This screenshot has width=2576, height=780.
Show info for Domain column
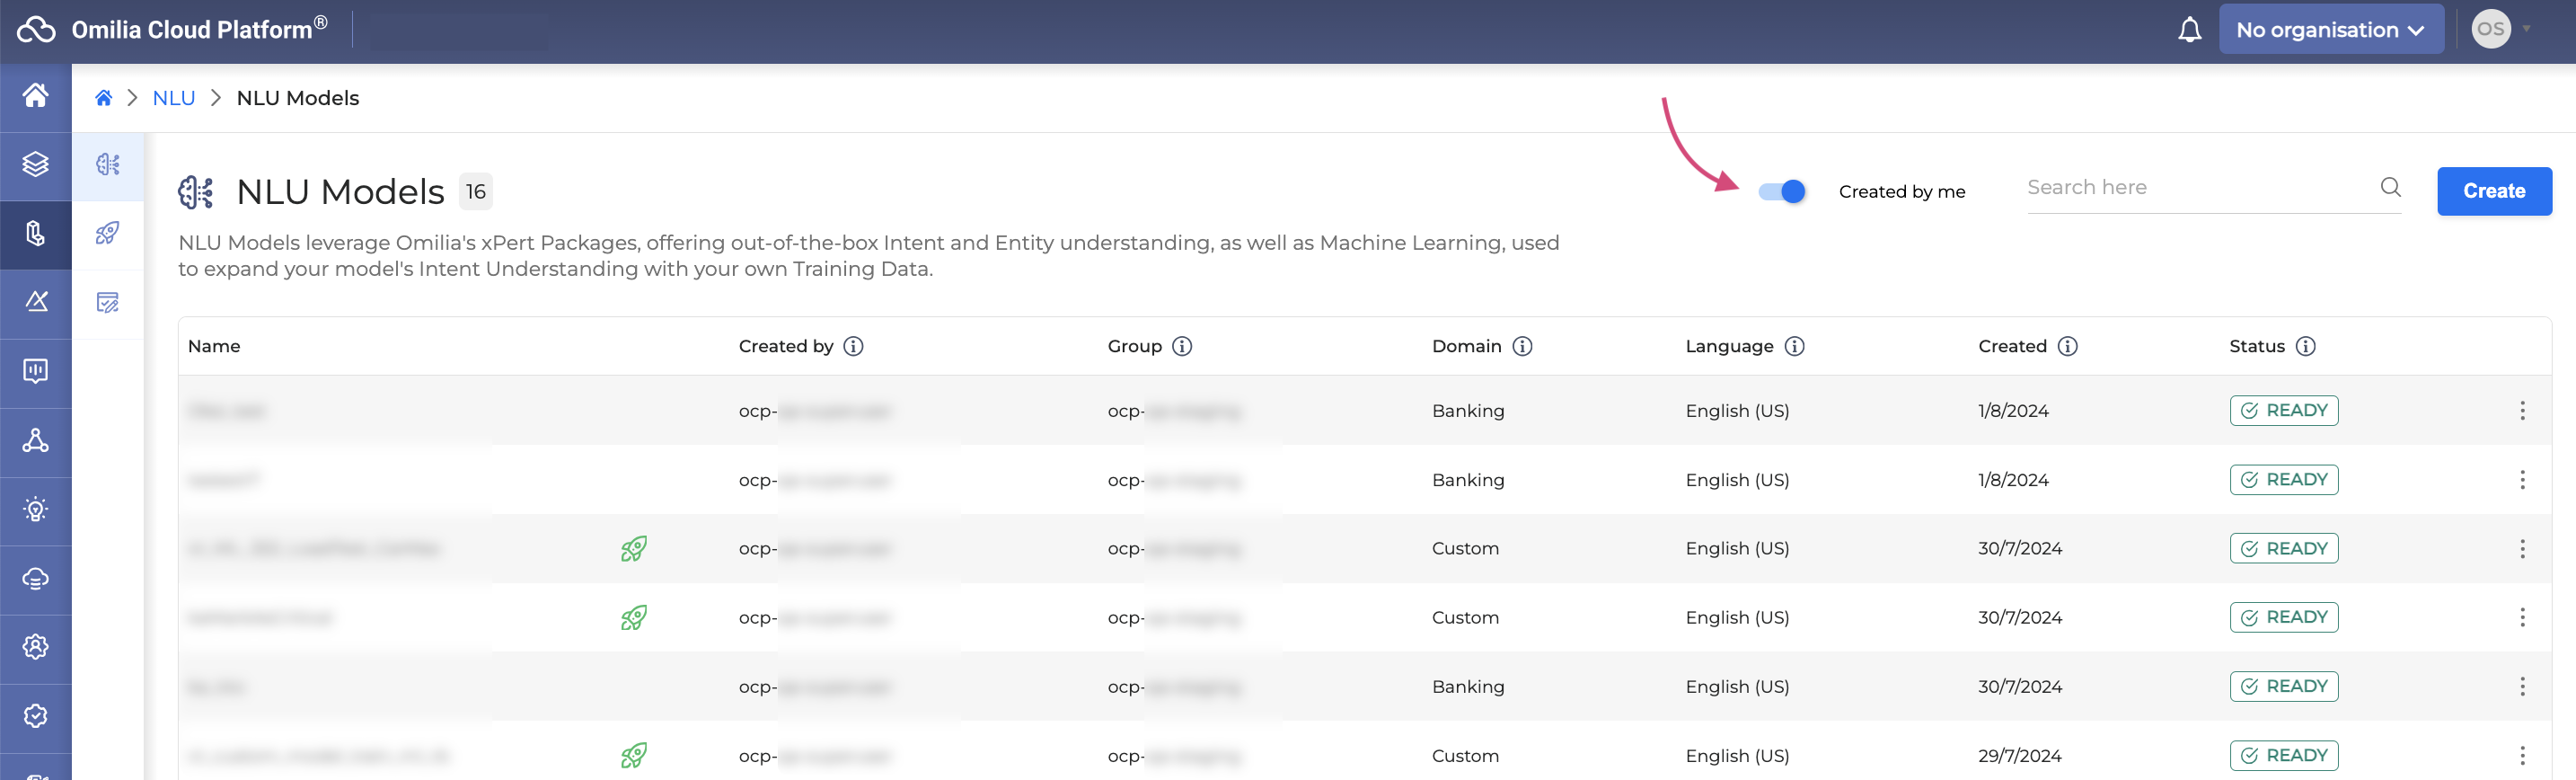tap(1522, 346)
